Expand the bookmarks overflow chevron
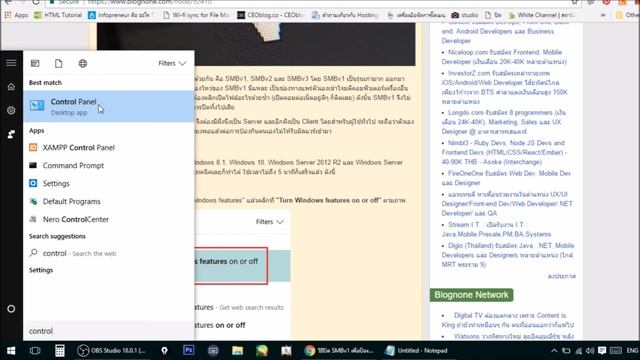640x360 pixels. (603, 15)
